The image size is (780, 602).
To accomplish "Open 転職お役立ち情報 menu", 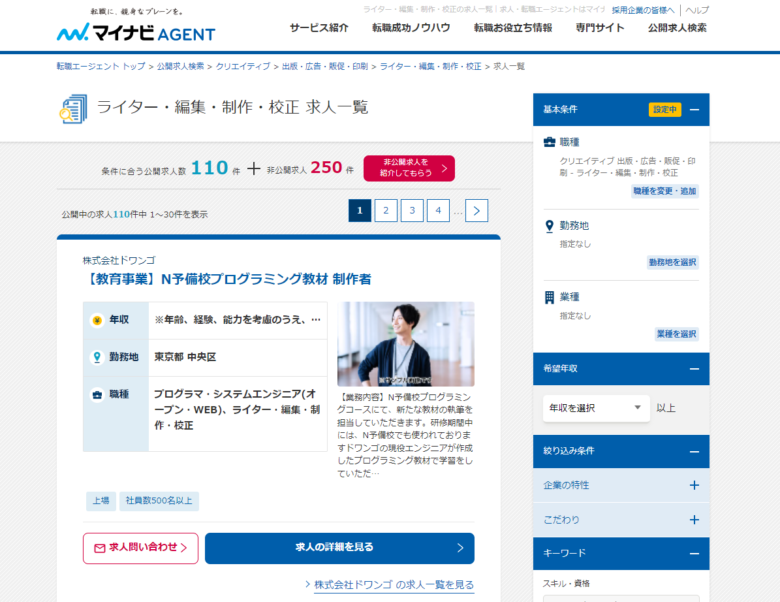I will 513,28.
